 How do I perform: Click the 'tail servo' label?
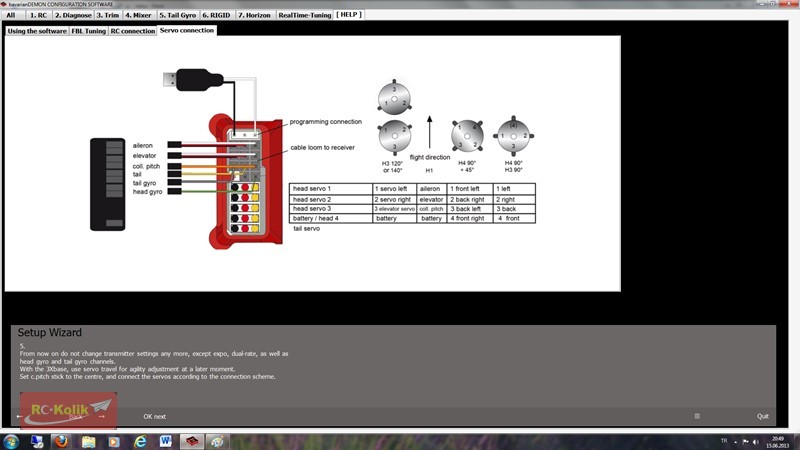(x=307, y=229)
